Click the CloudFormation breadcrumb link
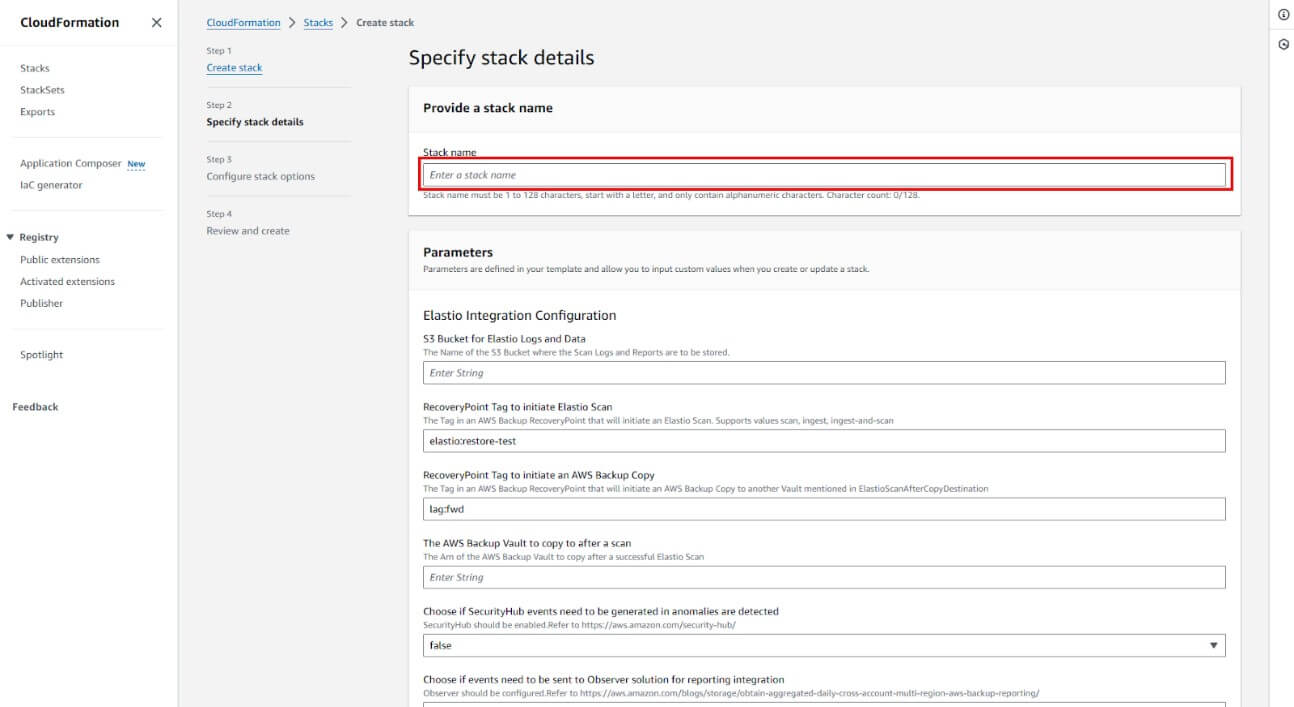 click(x=243, y=22)
